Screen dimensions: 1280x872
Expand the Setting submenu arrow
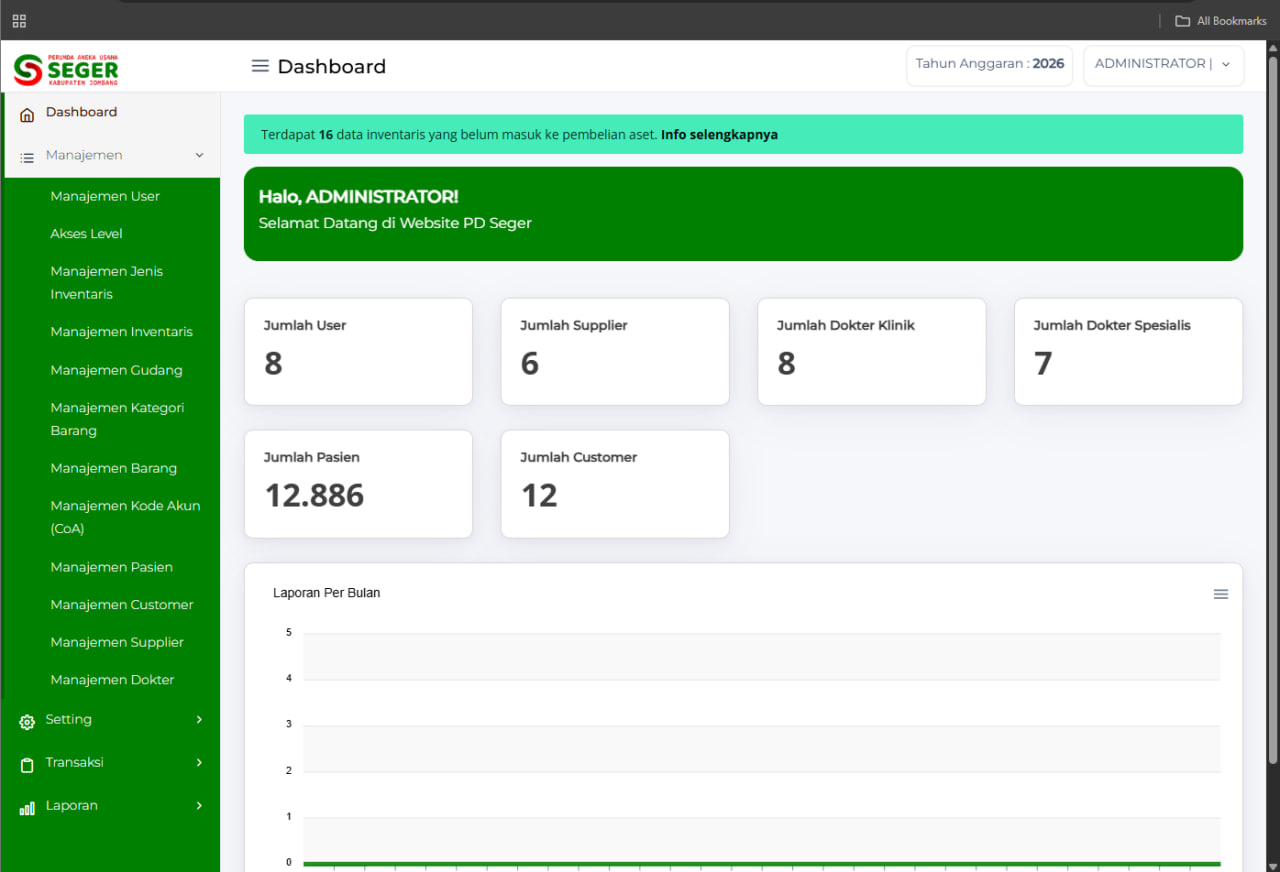point(199,719)
